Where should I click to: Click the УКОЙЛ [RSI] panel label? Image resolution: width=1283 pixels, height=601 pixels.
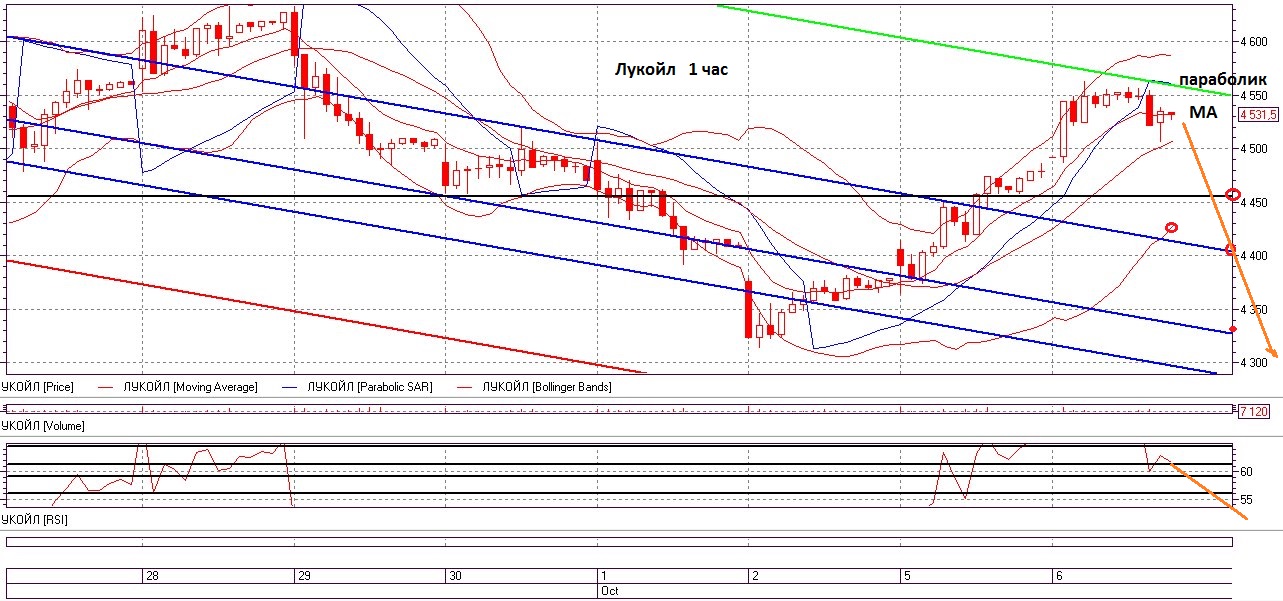[34, 521]
